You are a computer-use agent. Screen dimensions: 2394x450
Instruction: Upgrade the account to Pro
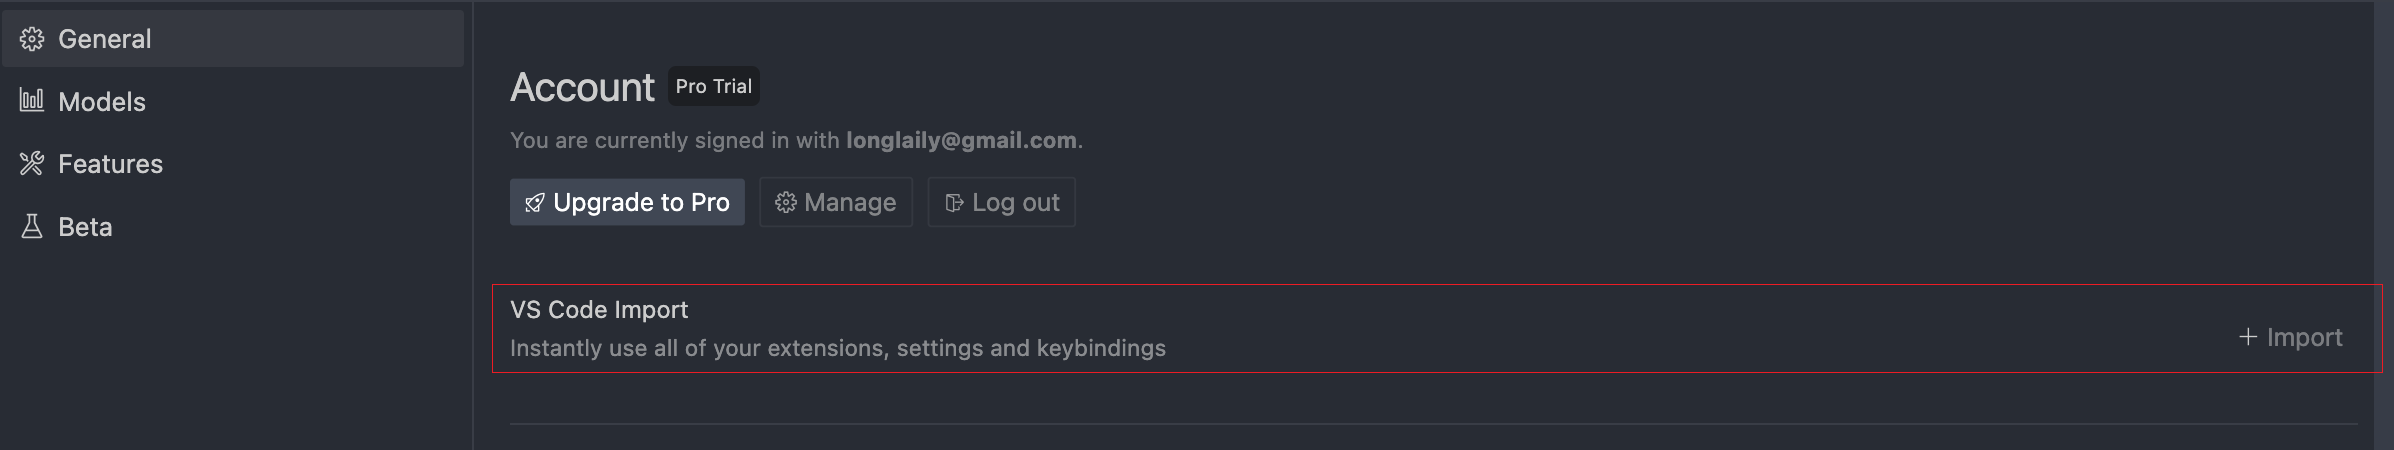(627, 202)
